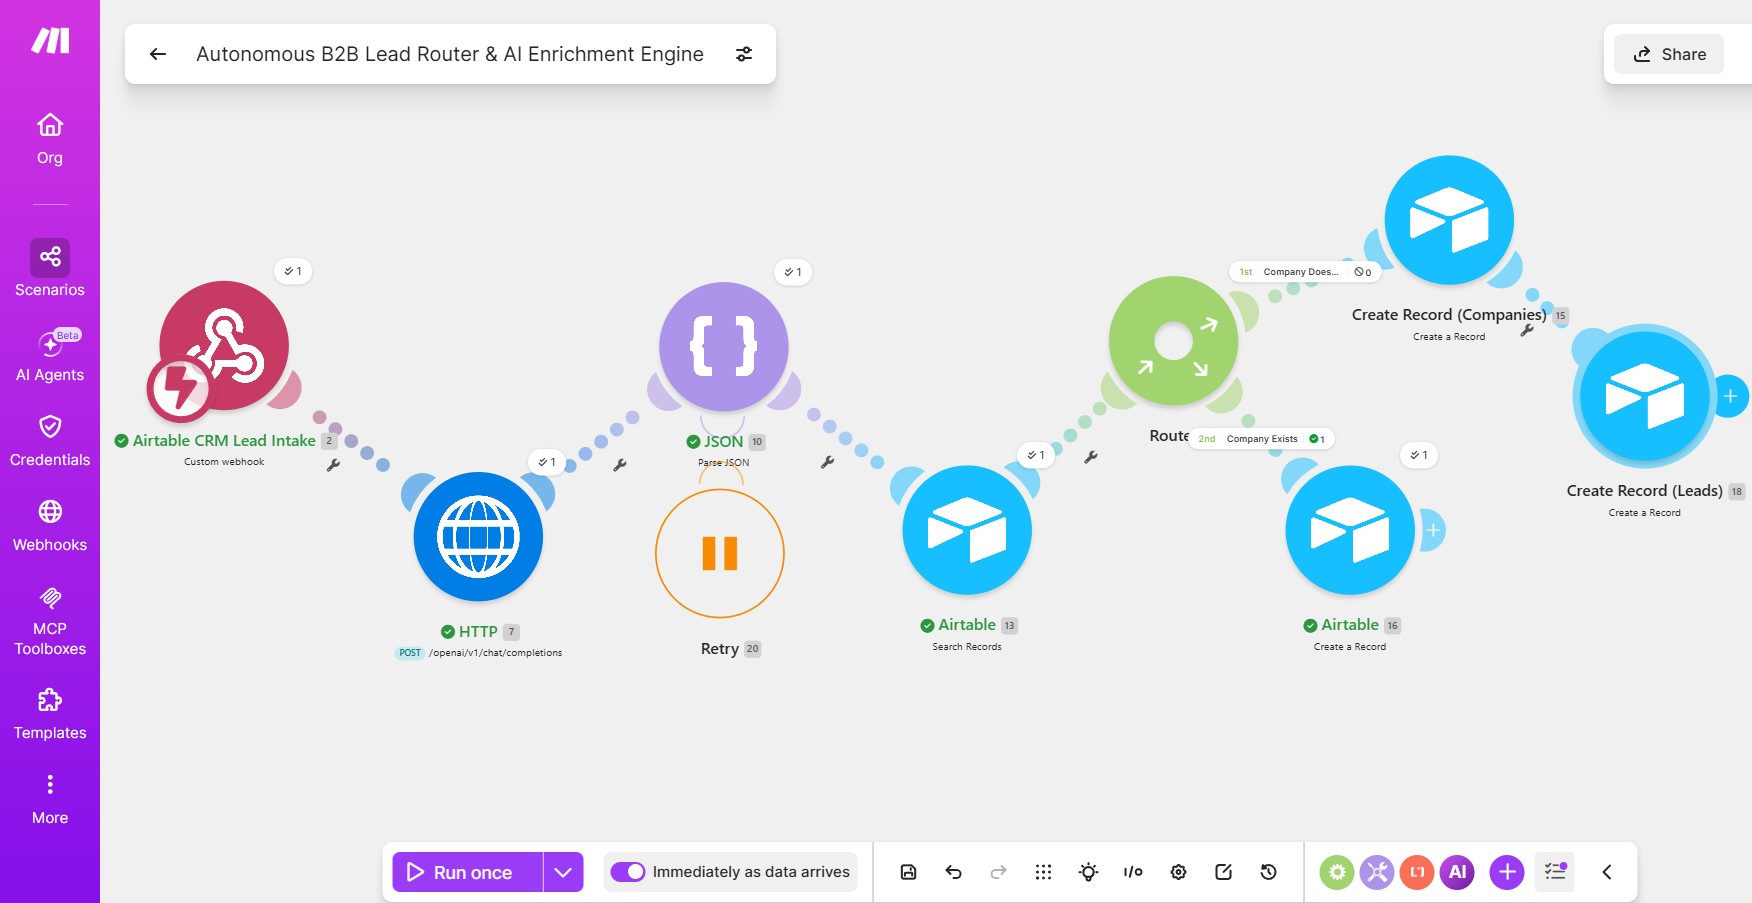Click the Share button
The height and width of the screenshot is (903, 1752).
[1669, 54]
